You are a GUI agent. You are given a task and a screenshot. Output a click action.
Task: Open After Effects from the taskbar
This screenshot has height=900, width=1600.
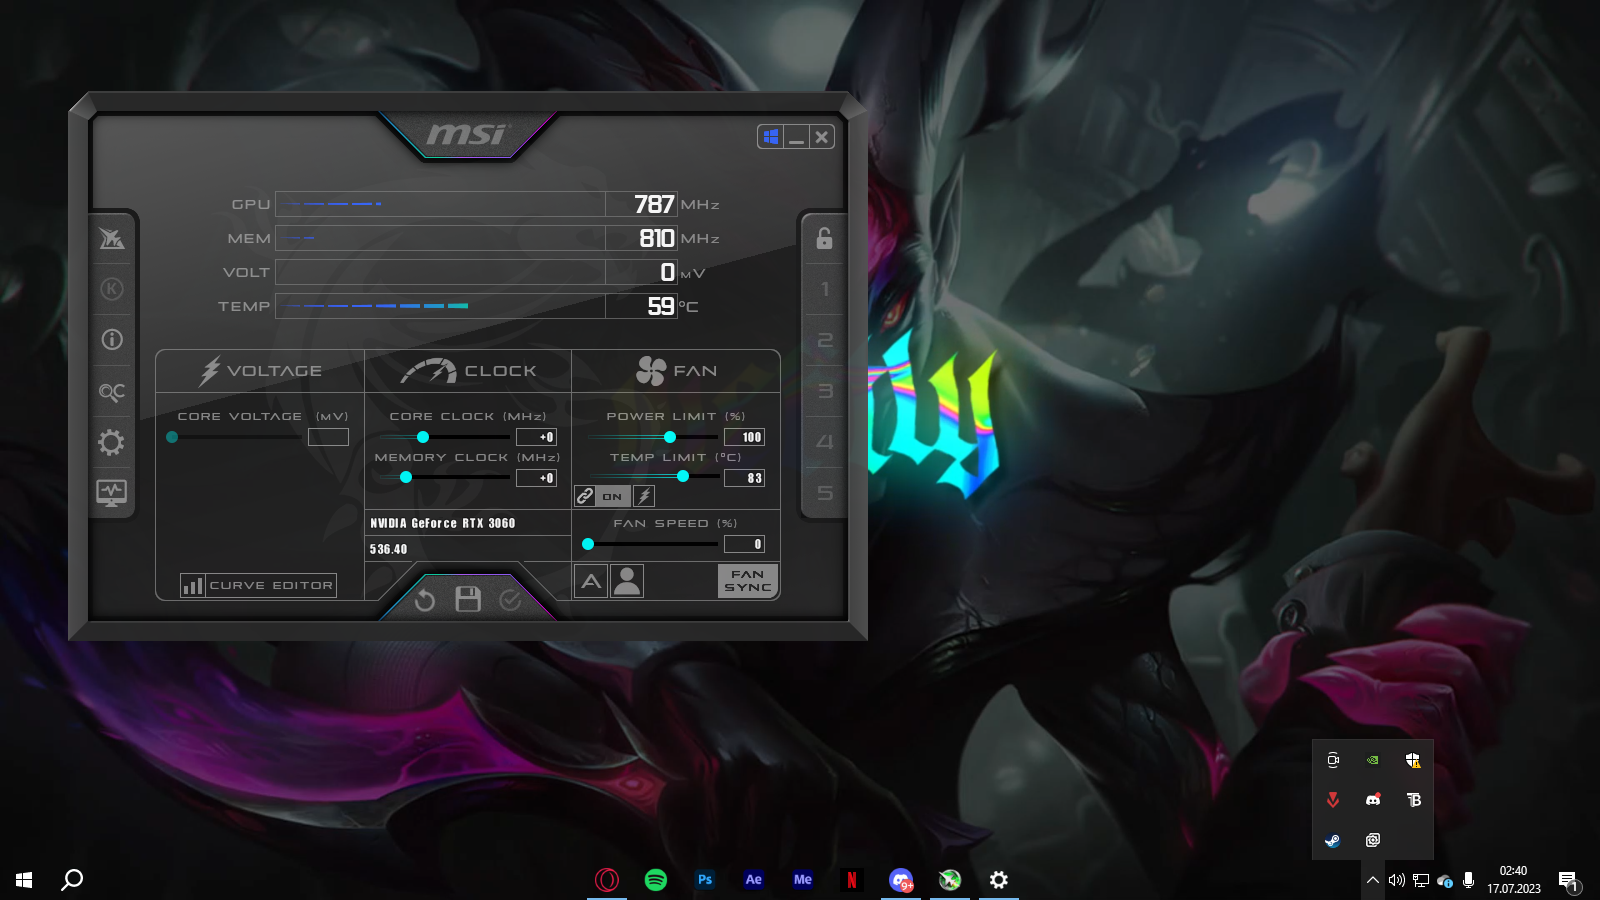click(x=754, y=880)
